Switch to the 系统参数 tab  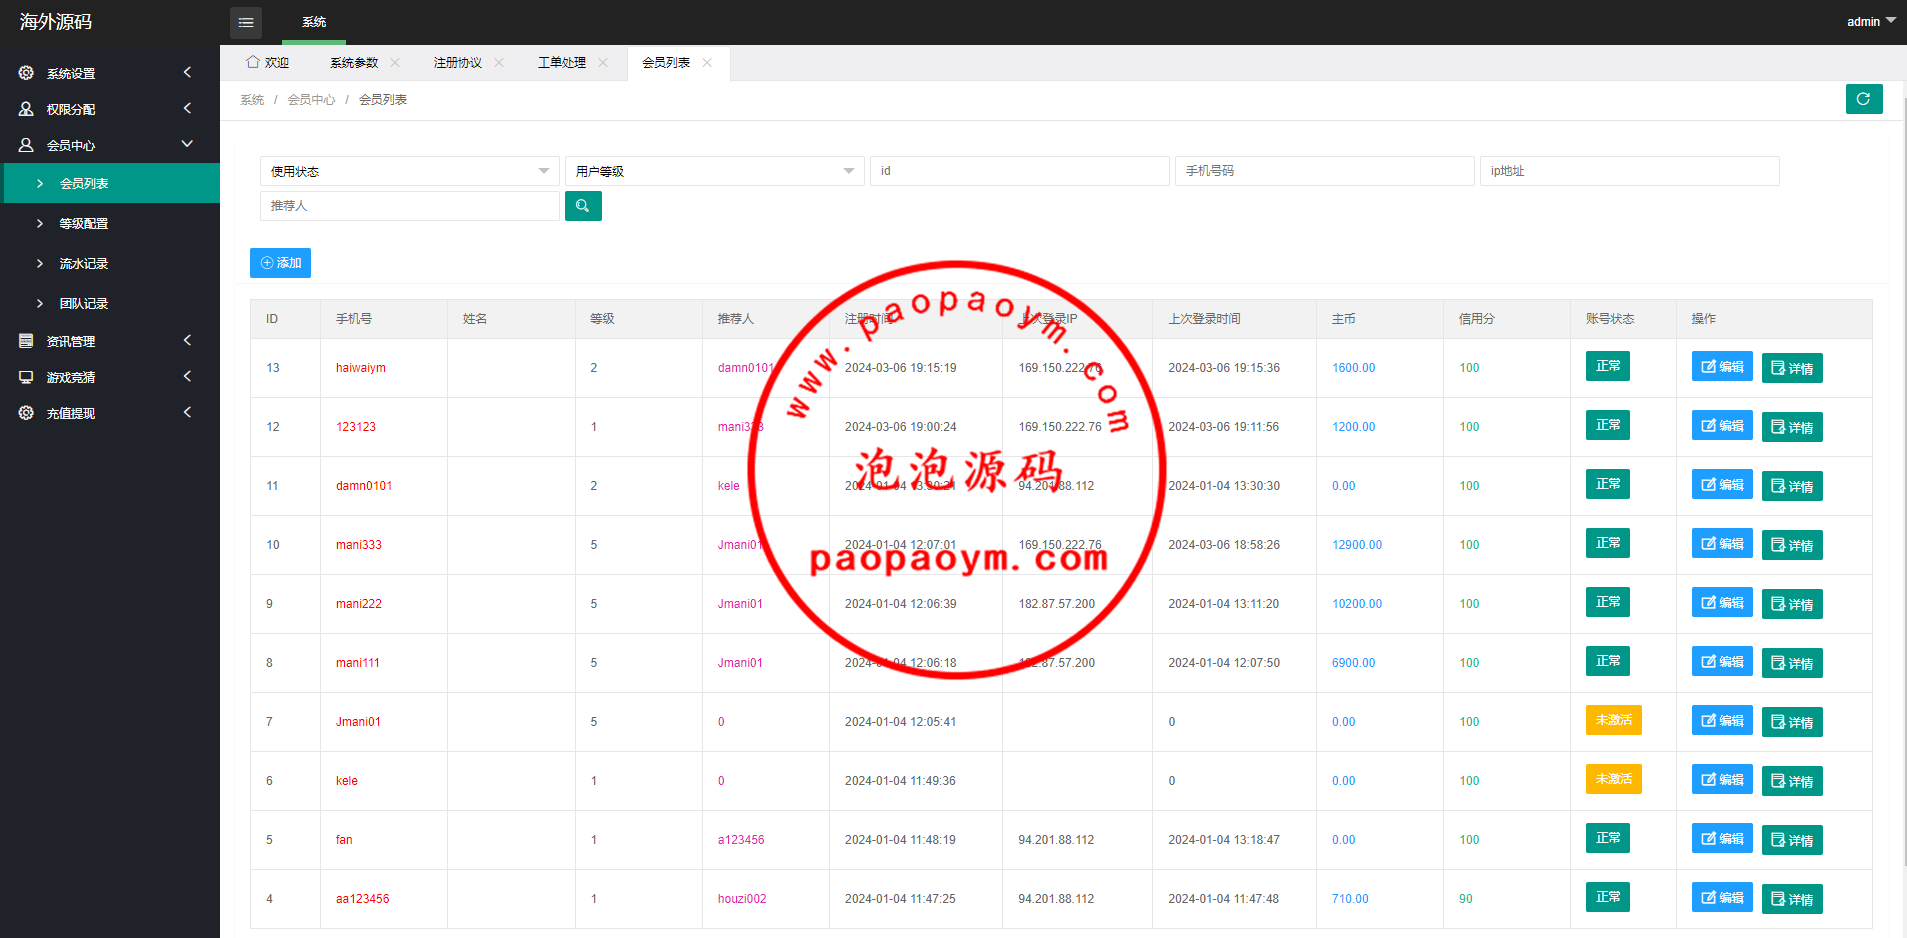coord(354,62)
